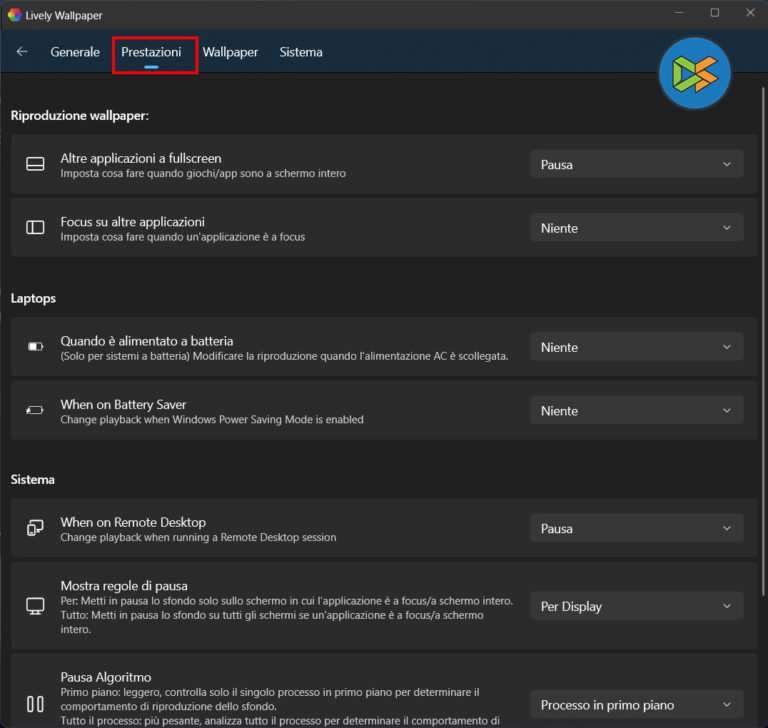768x728 pixels.
Task: Click the Battery Saver setting icon
Action: pyautogui.click(x=35, y=411)
